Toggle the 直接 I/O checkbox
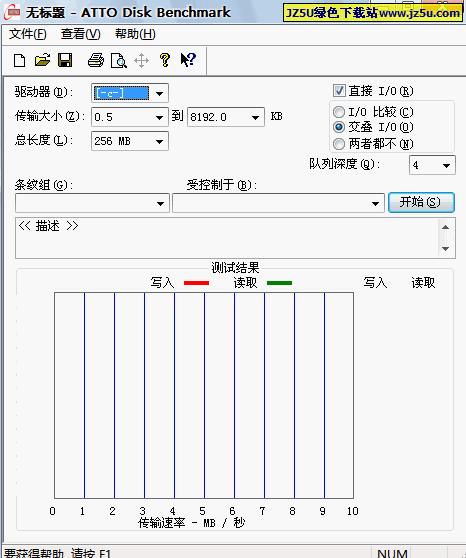Viewport: 466px width, 558px height. coord(339,90)
